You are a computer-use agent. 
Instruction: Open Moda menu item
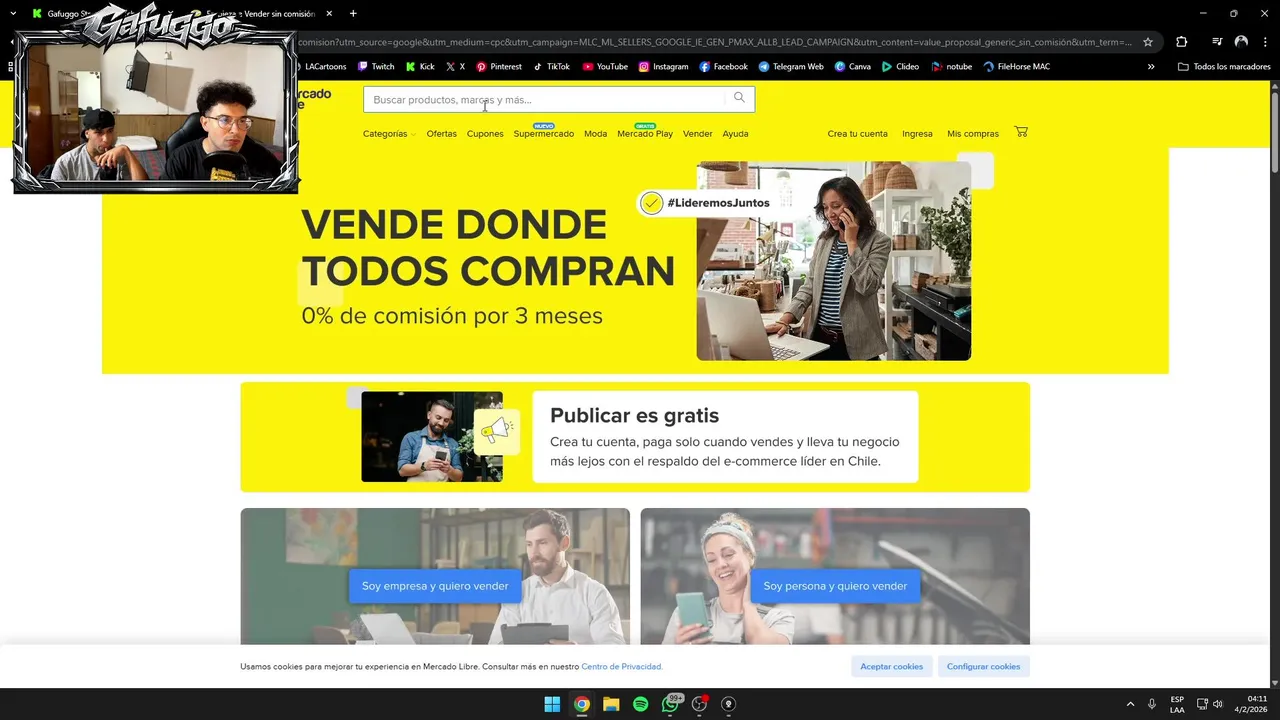(595, 134)
